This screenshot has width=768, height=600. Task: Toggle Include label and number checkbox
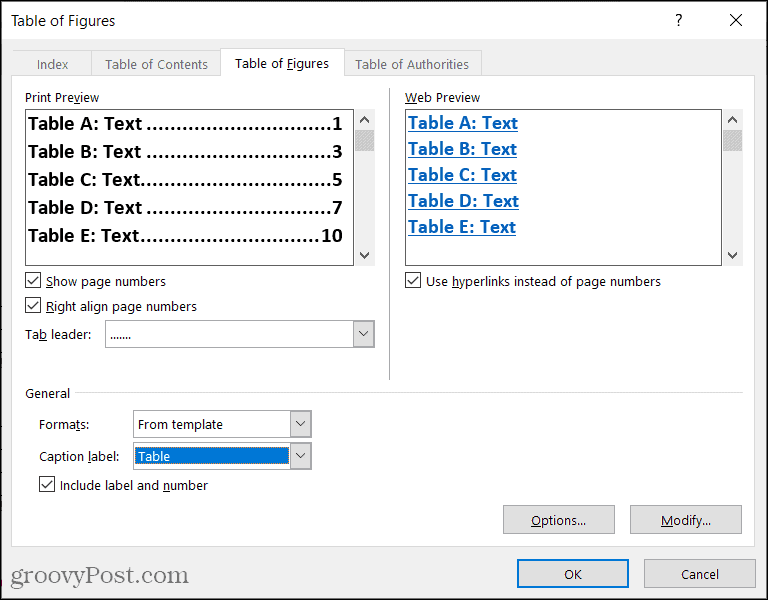point(47,486)
